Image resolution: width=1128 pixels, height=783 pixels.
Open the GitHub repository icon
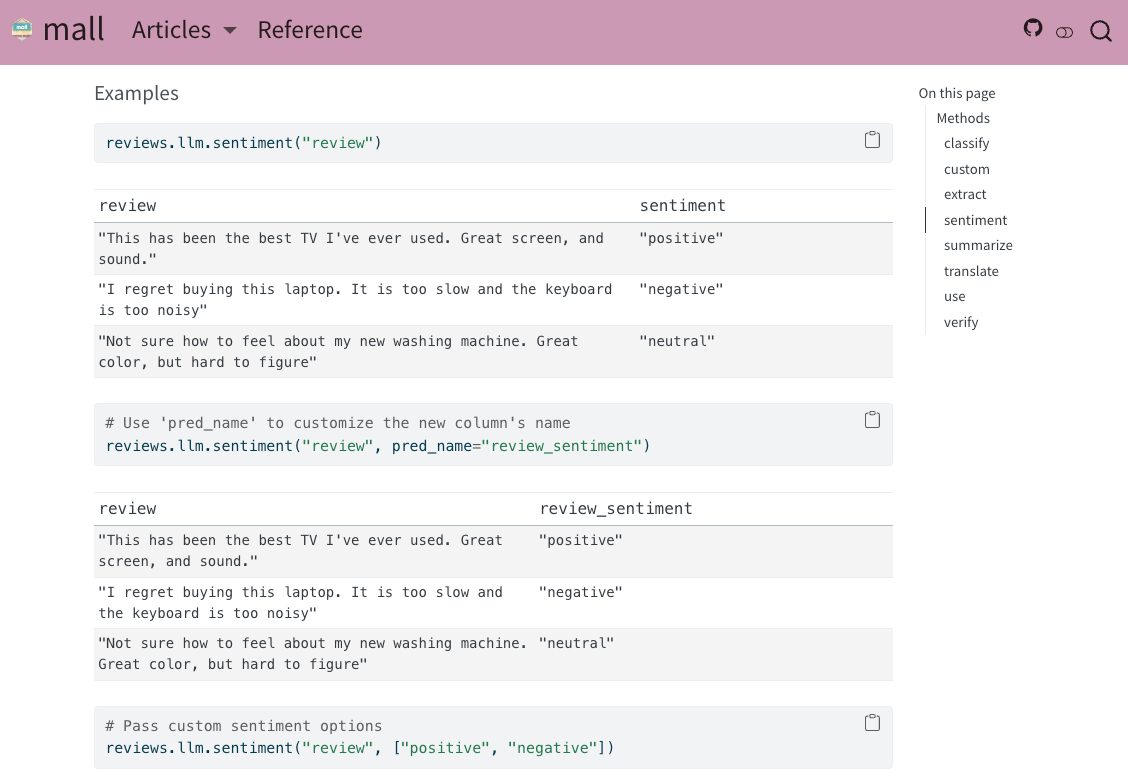(x=1033, y=28)
